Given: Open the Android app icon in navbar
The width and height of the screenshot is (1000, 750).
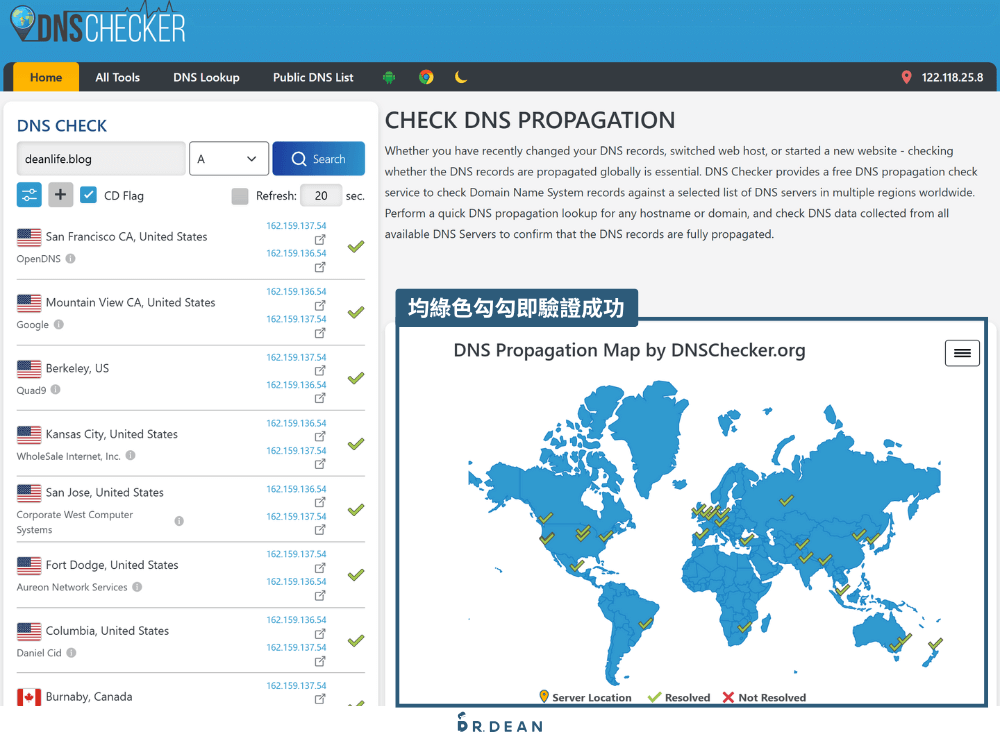Looking at the screenshot, I should (x=387, y=77).
